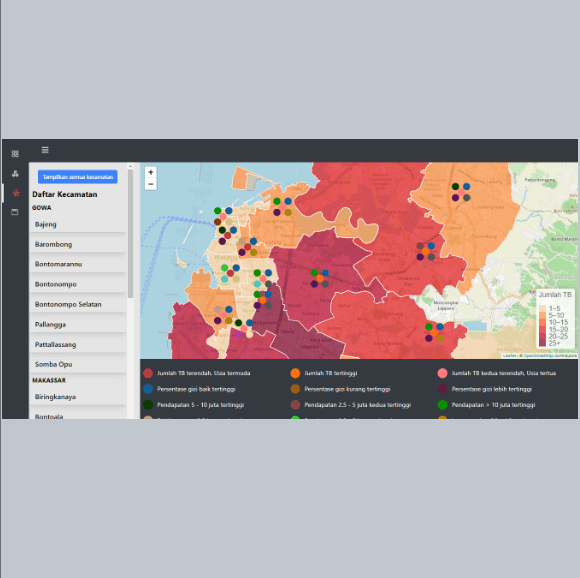Click the Jumlah TB tertinggi legend label

click(x=331, y=373)
